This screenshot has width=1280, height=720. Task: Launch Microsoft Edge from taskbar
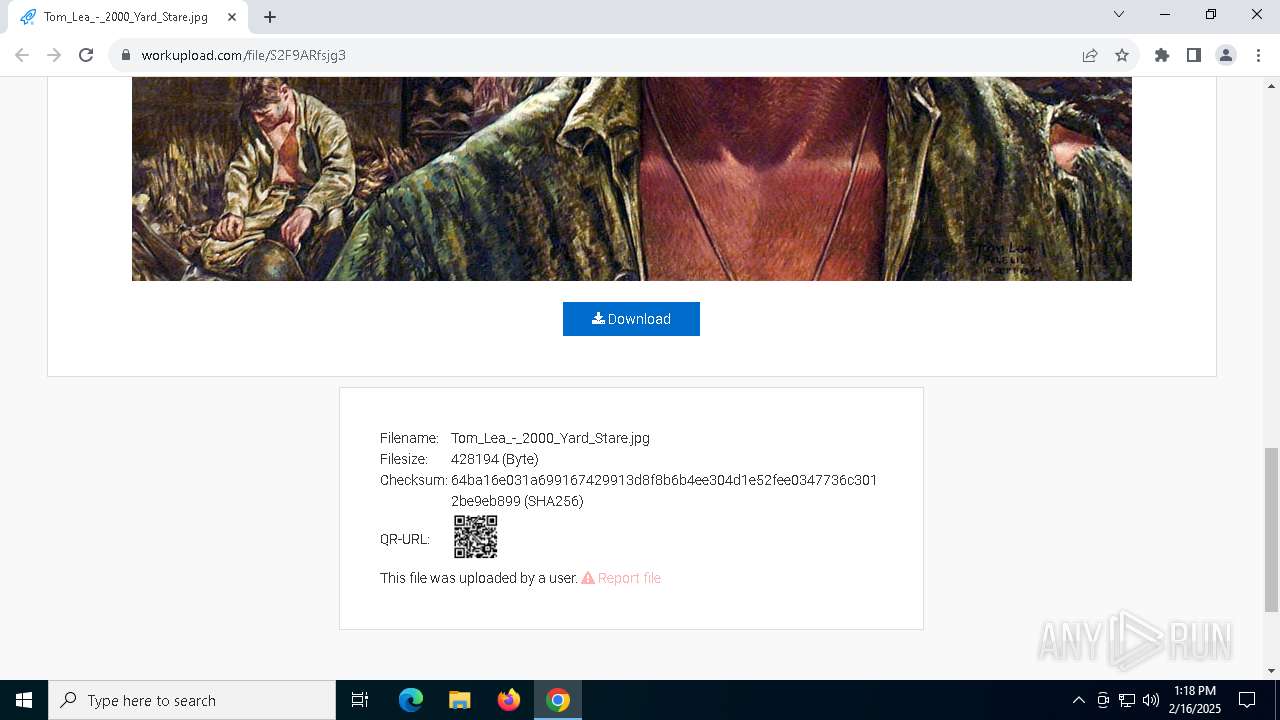411,700
